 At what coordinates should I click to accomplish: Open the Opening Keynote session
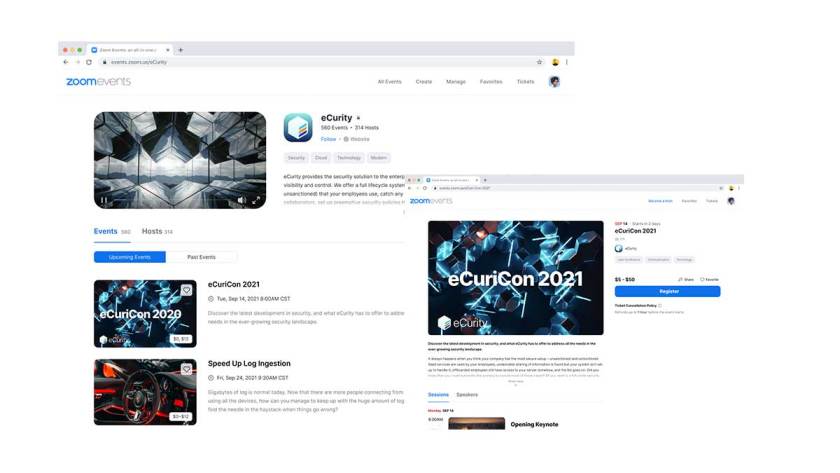(534, 424)
